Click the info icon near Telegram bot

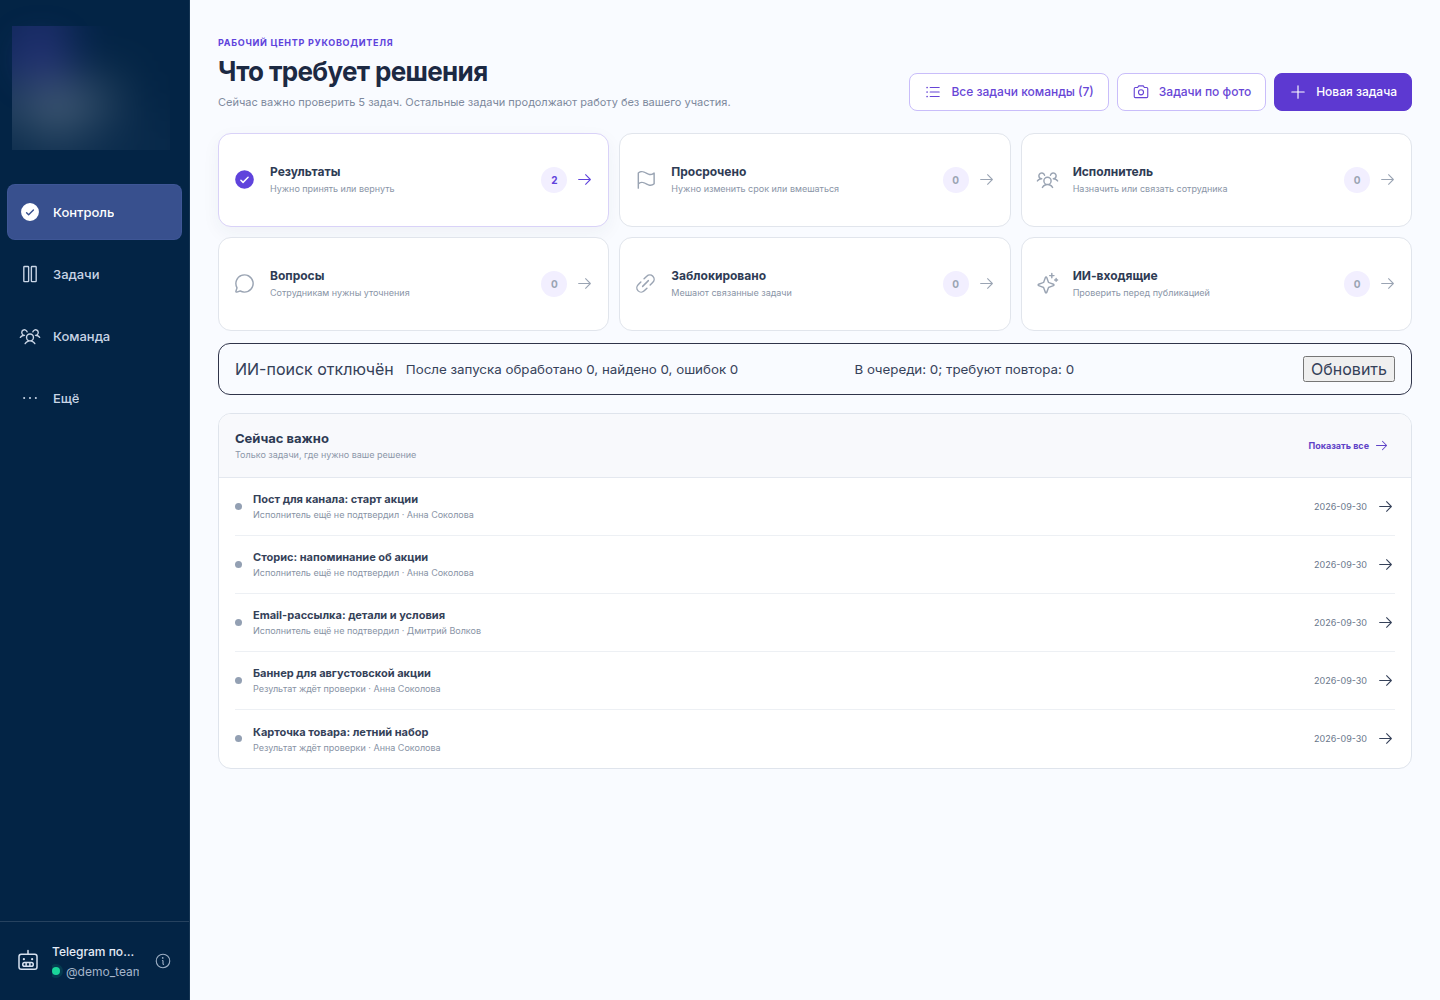tap(163, 961)
